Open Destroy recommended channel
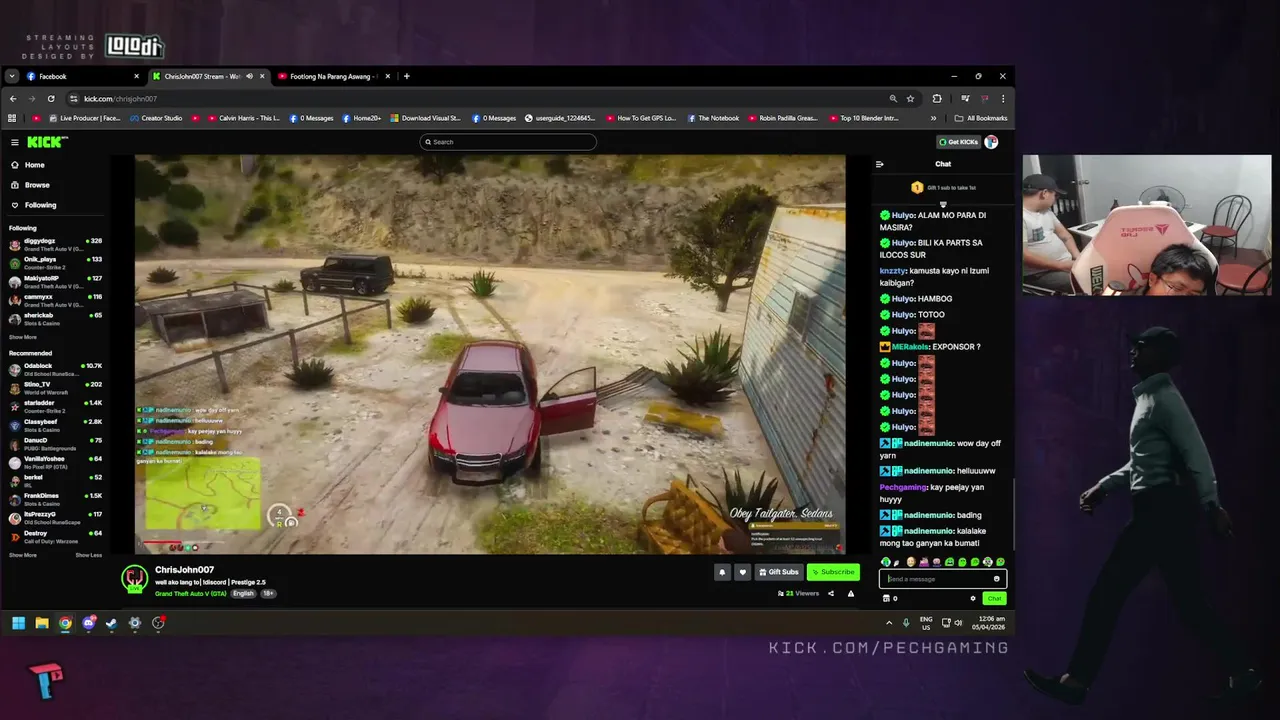The width and height of the screenshot is (1280, 720). point(57,536)
